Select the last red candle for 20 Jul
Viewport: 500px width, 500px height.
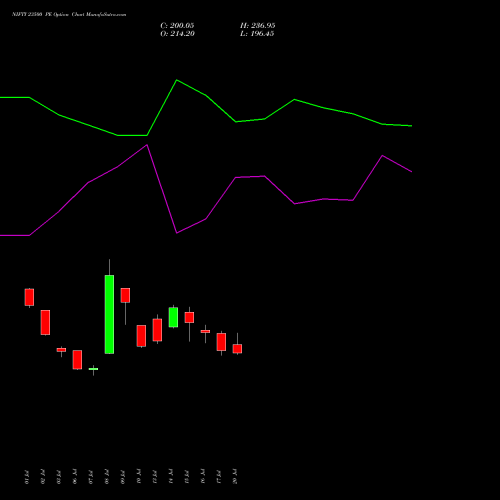coord(237,349)
